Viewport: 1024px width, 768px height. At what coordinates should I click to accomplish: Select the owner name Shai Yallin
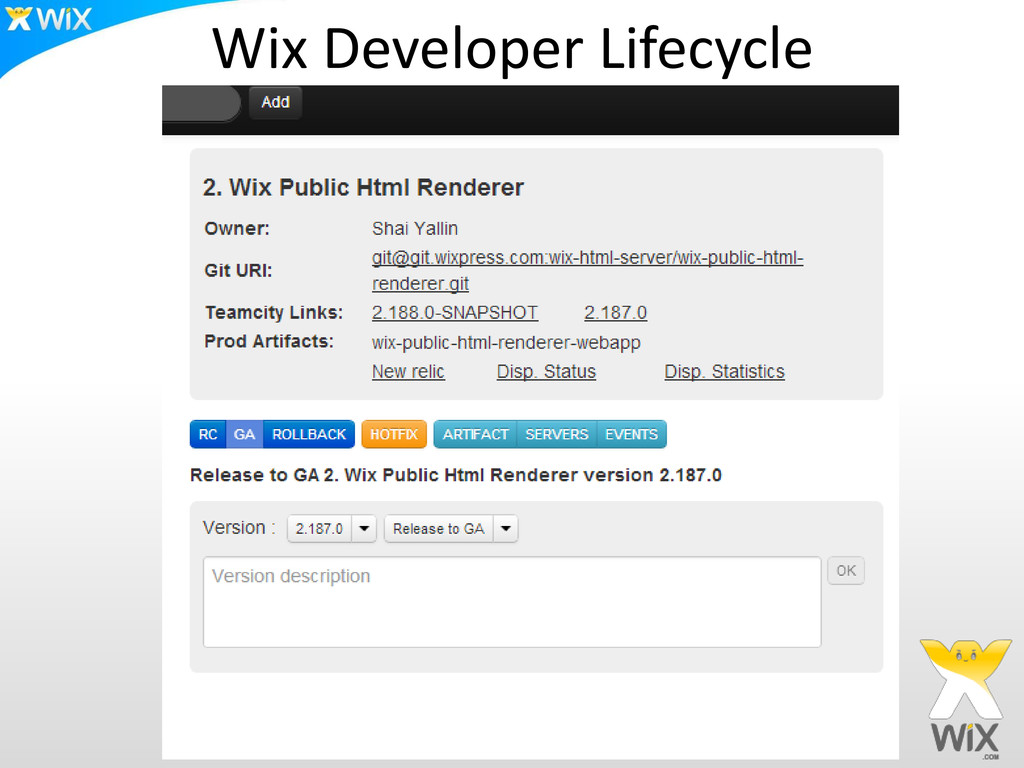click(415, 229)
